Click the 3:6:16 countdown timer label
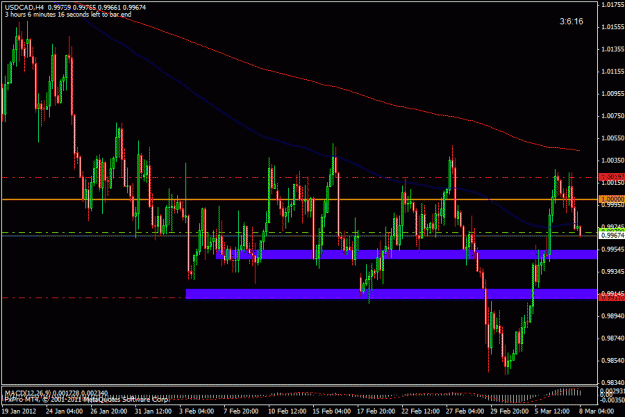 pyautogui.click(x=571, y=21)
